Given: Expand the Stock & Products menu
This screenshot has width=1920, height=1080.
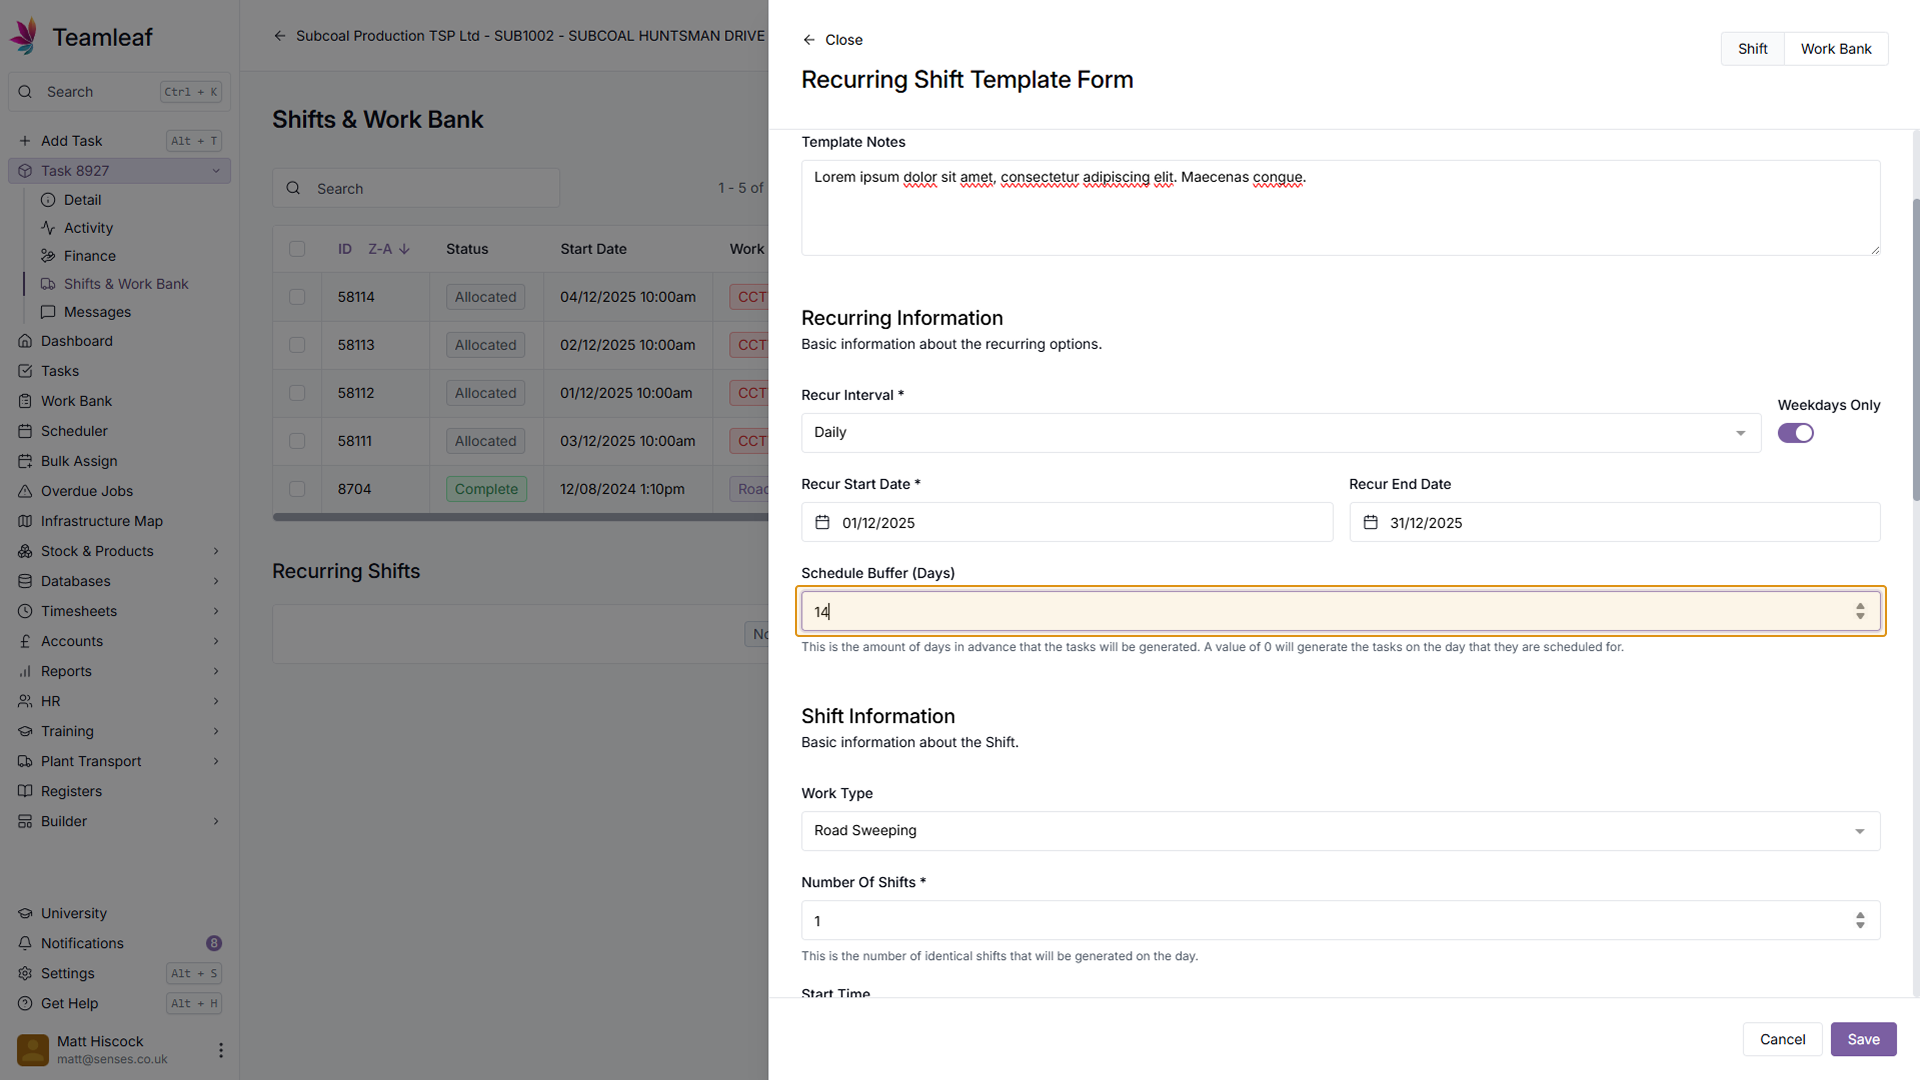Looking at the screenshot, I should pos(216,551).
